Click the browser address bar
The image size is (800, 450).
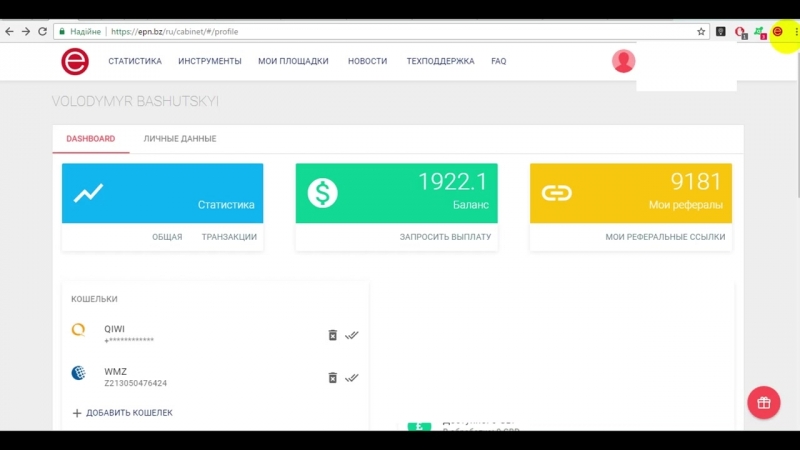(400, 32)
